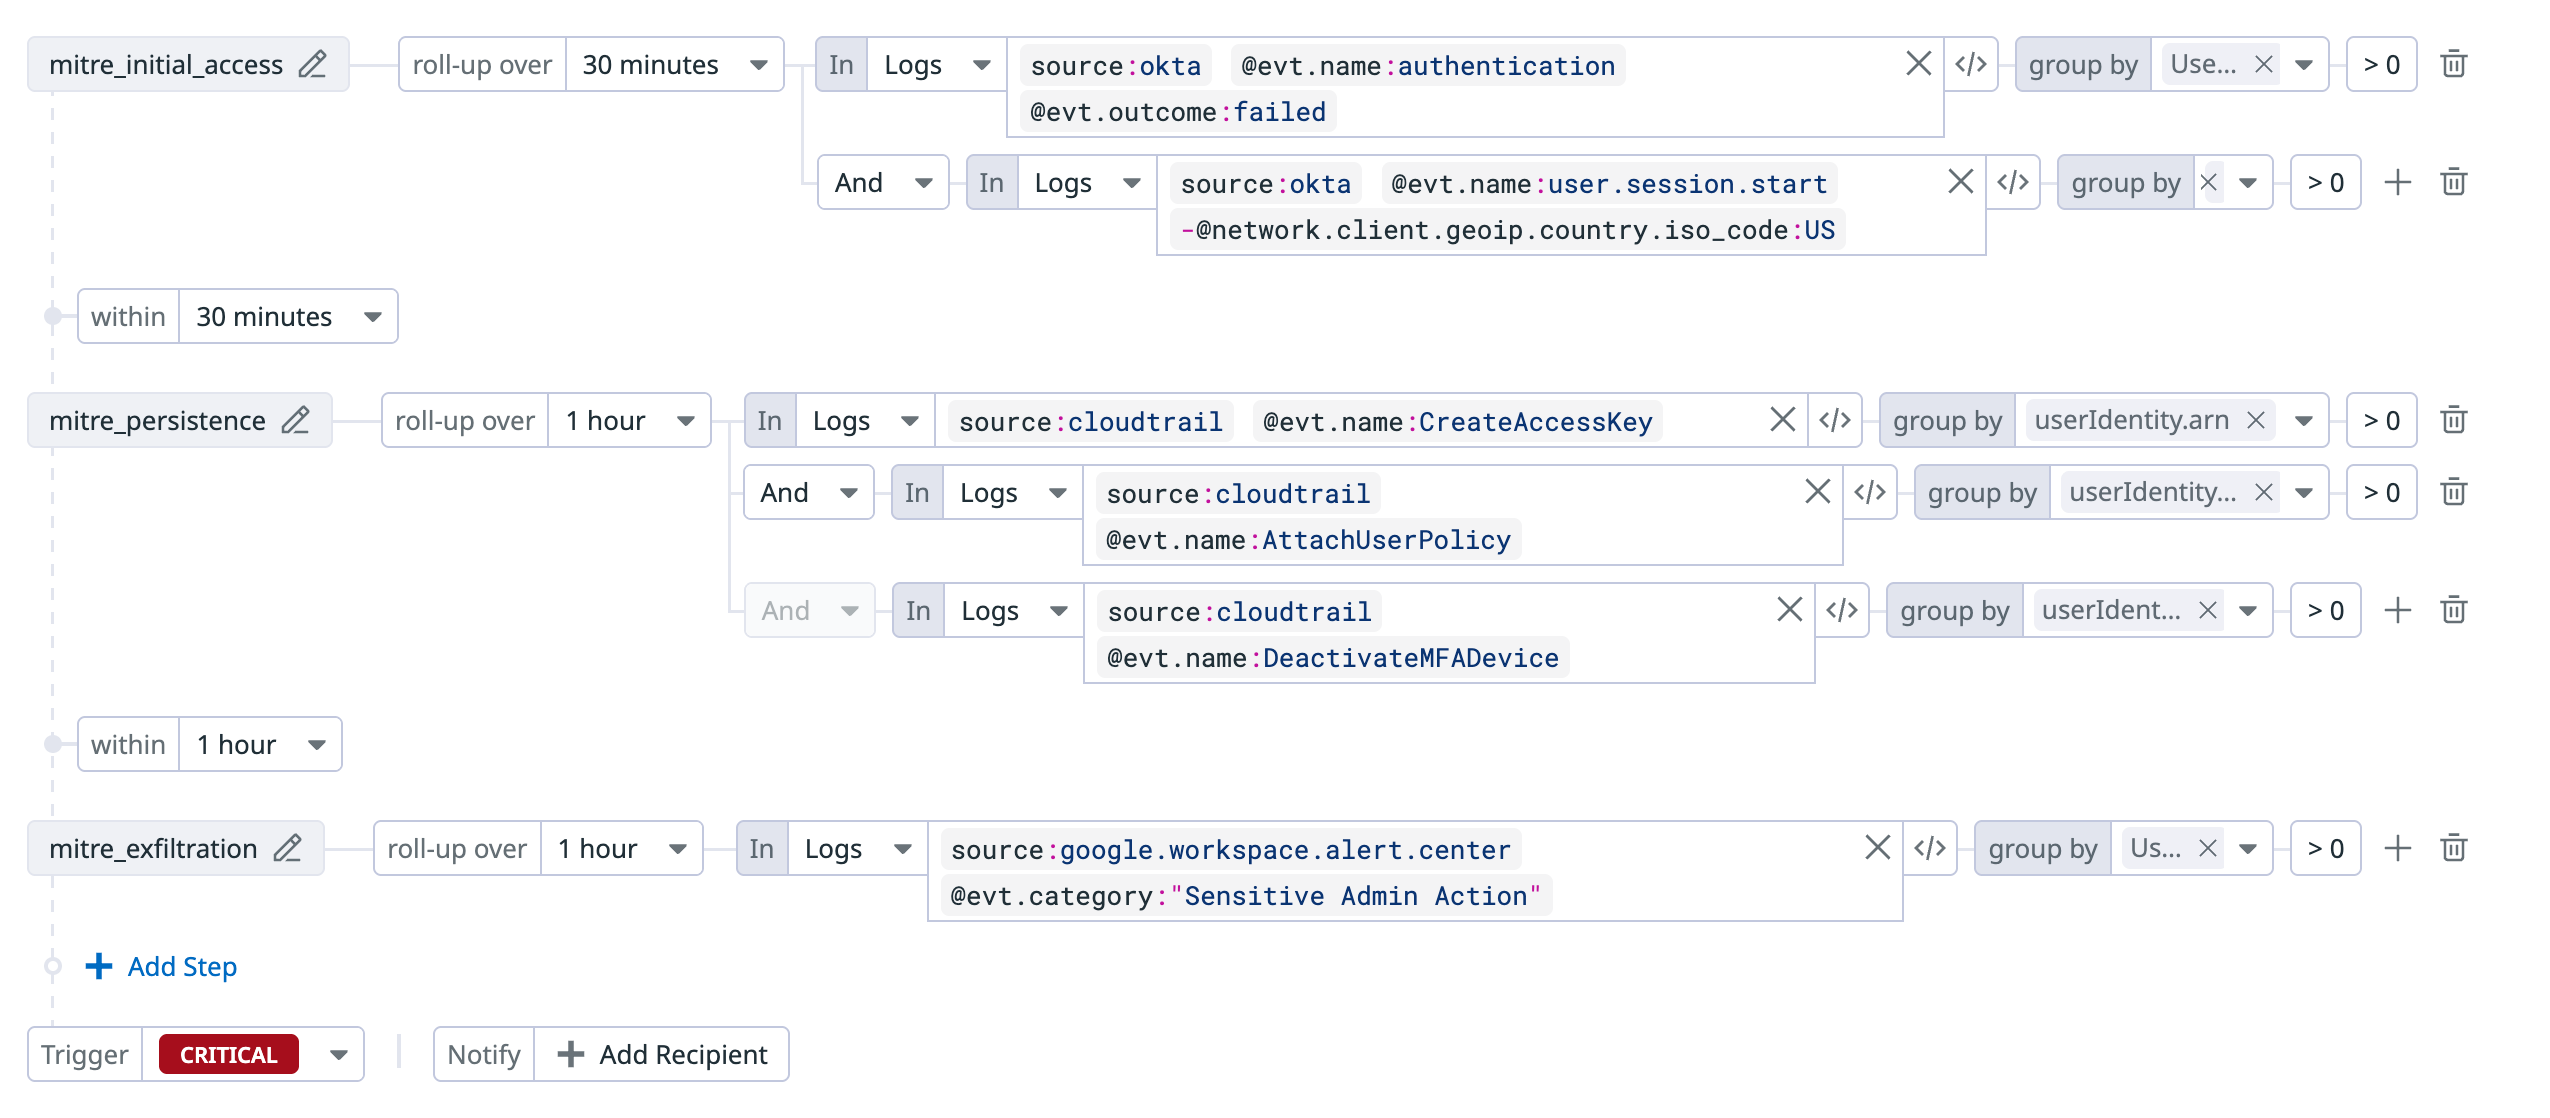Screen dimensions: 2550x1118
Task: Click pencil icon next to mitre_initial_access
Action: 313,65
